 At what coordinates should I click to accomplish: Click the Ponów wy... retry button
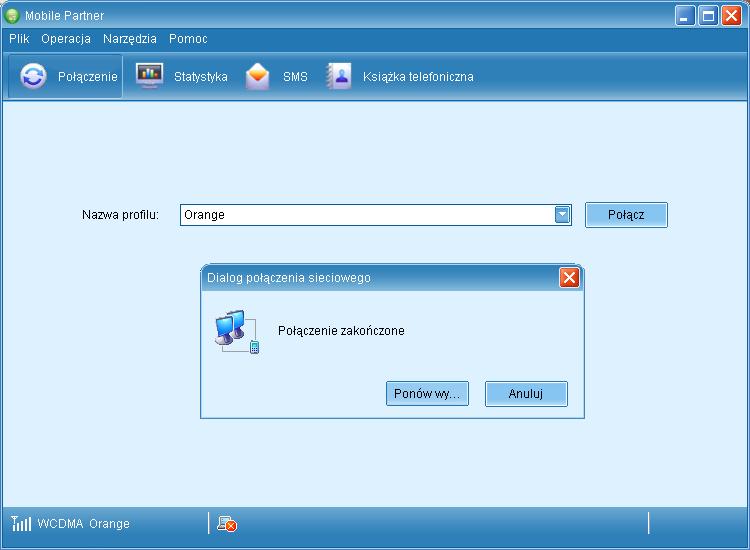click(x=427, y=394)
